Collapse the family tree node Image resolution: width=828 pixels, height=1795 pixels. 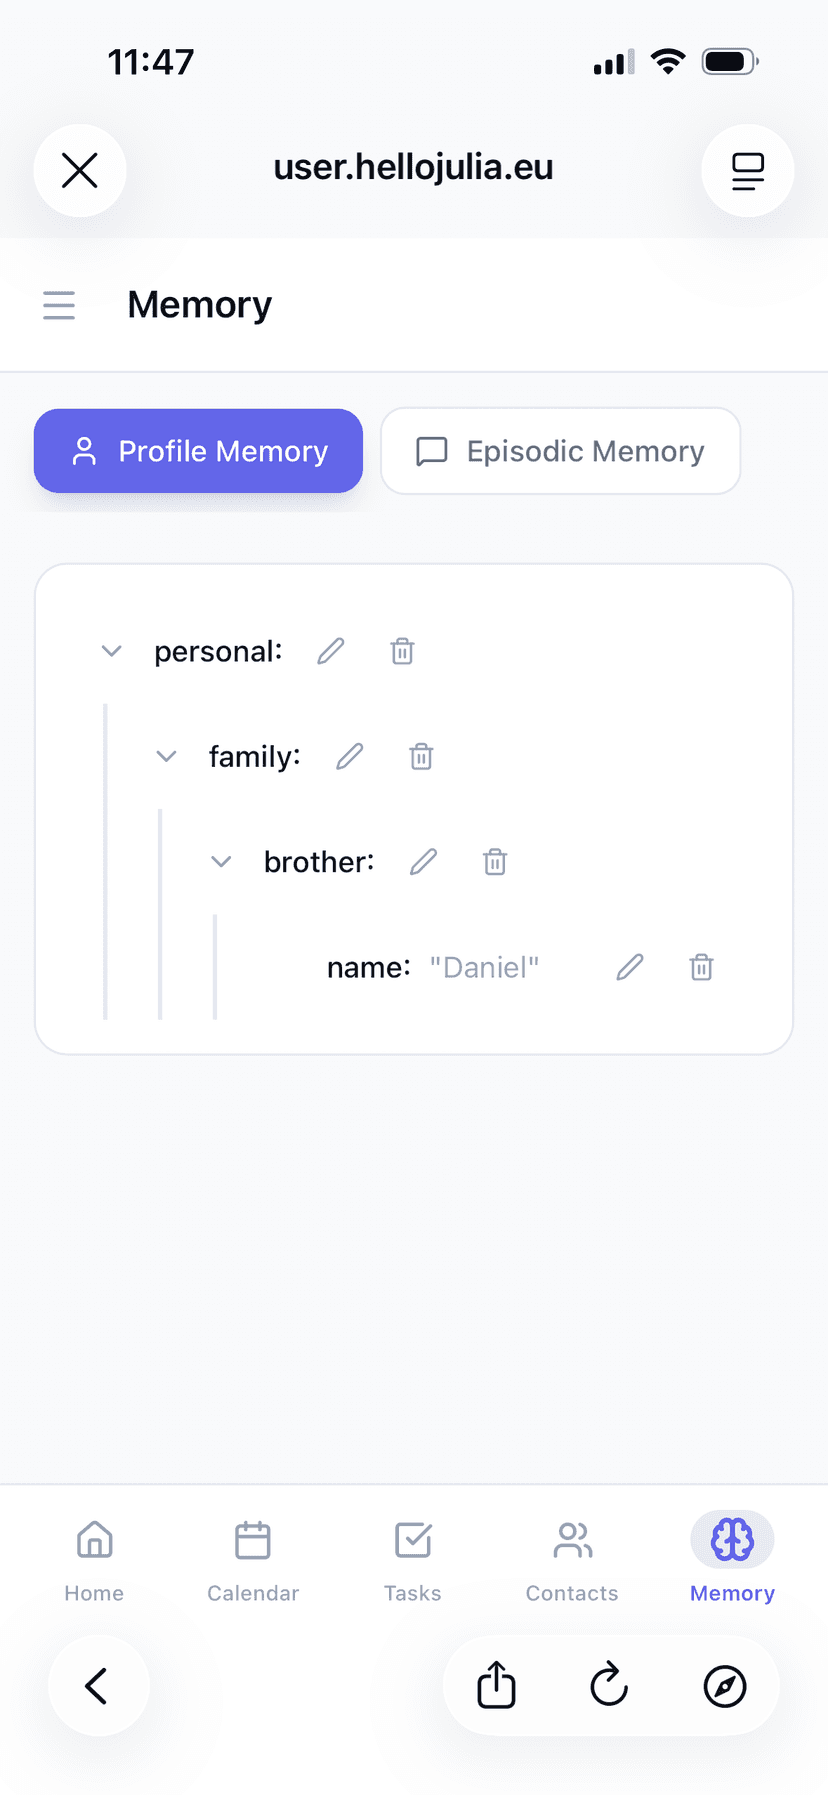[166, 756]
